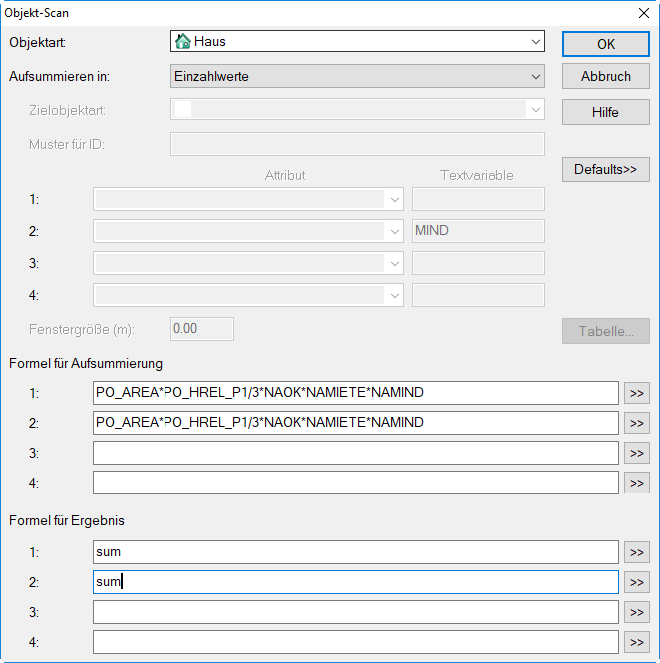
Task: Click Textvariable field in row 1
Action: point(478,199)
